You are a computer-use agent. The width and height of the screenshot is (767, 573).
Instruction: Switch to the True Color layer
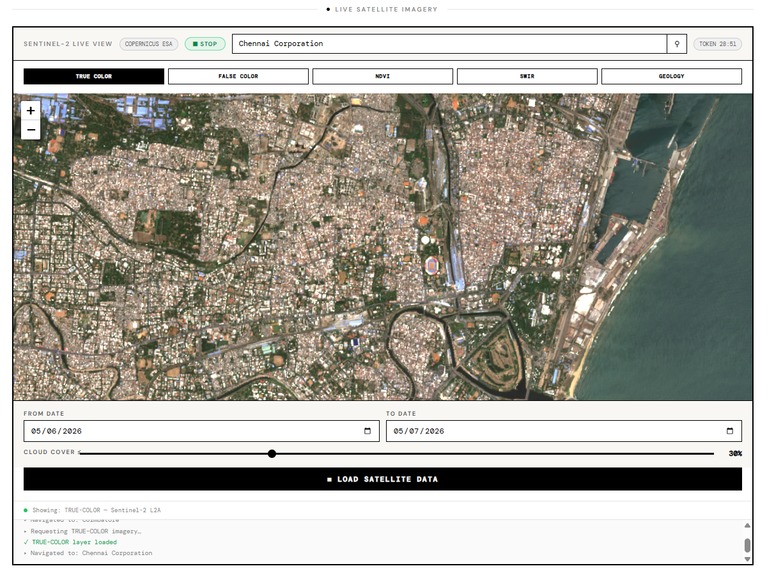point(94,76)
